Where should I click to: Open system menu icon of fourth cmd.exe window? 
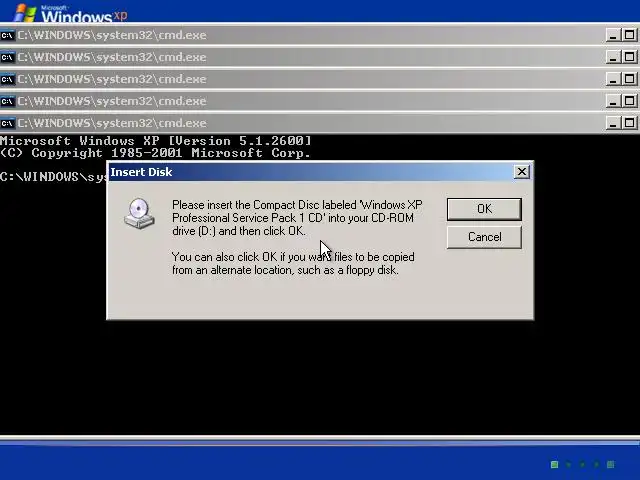7,102
